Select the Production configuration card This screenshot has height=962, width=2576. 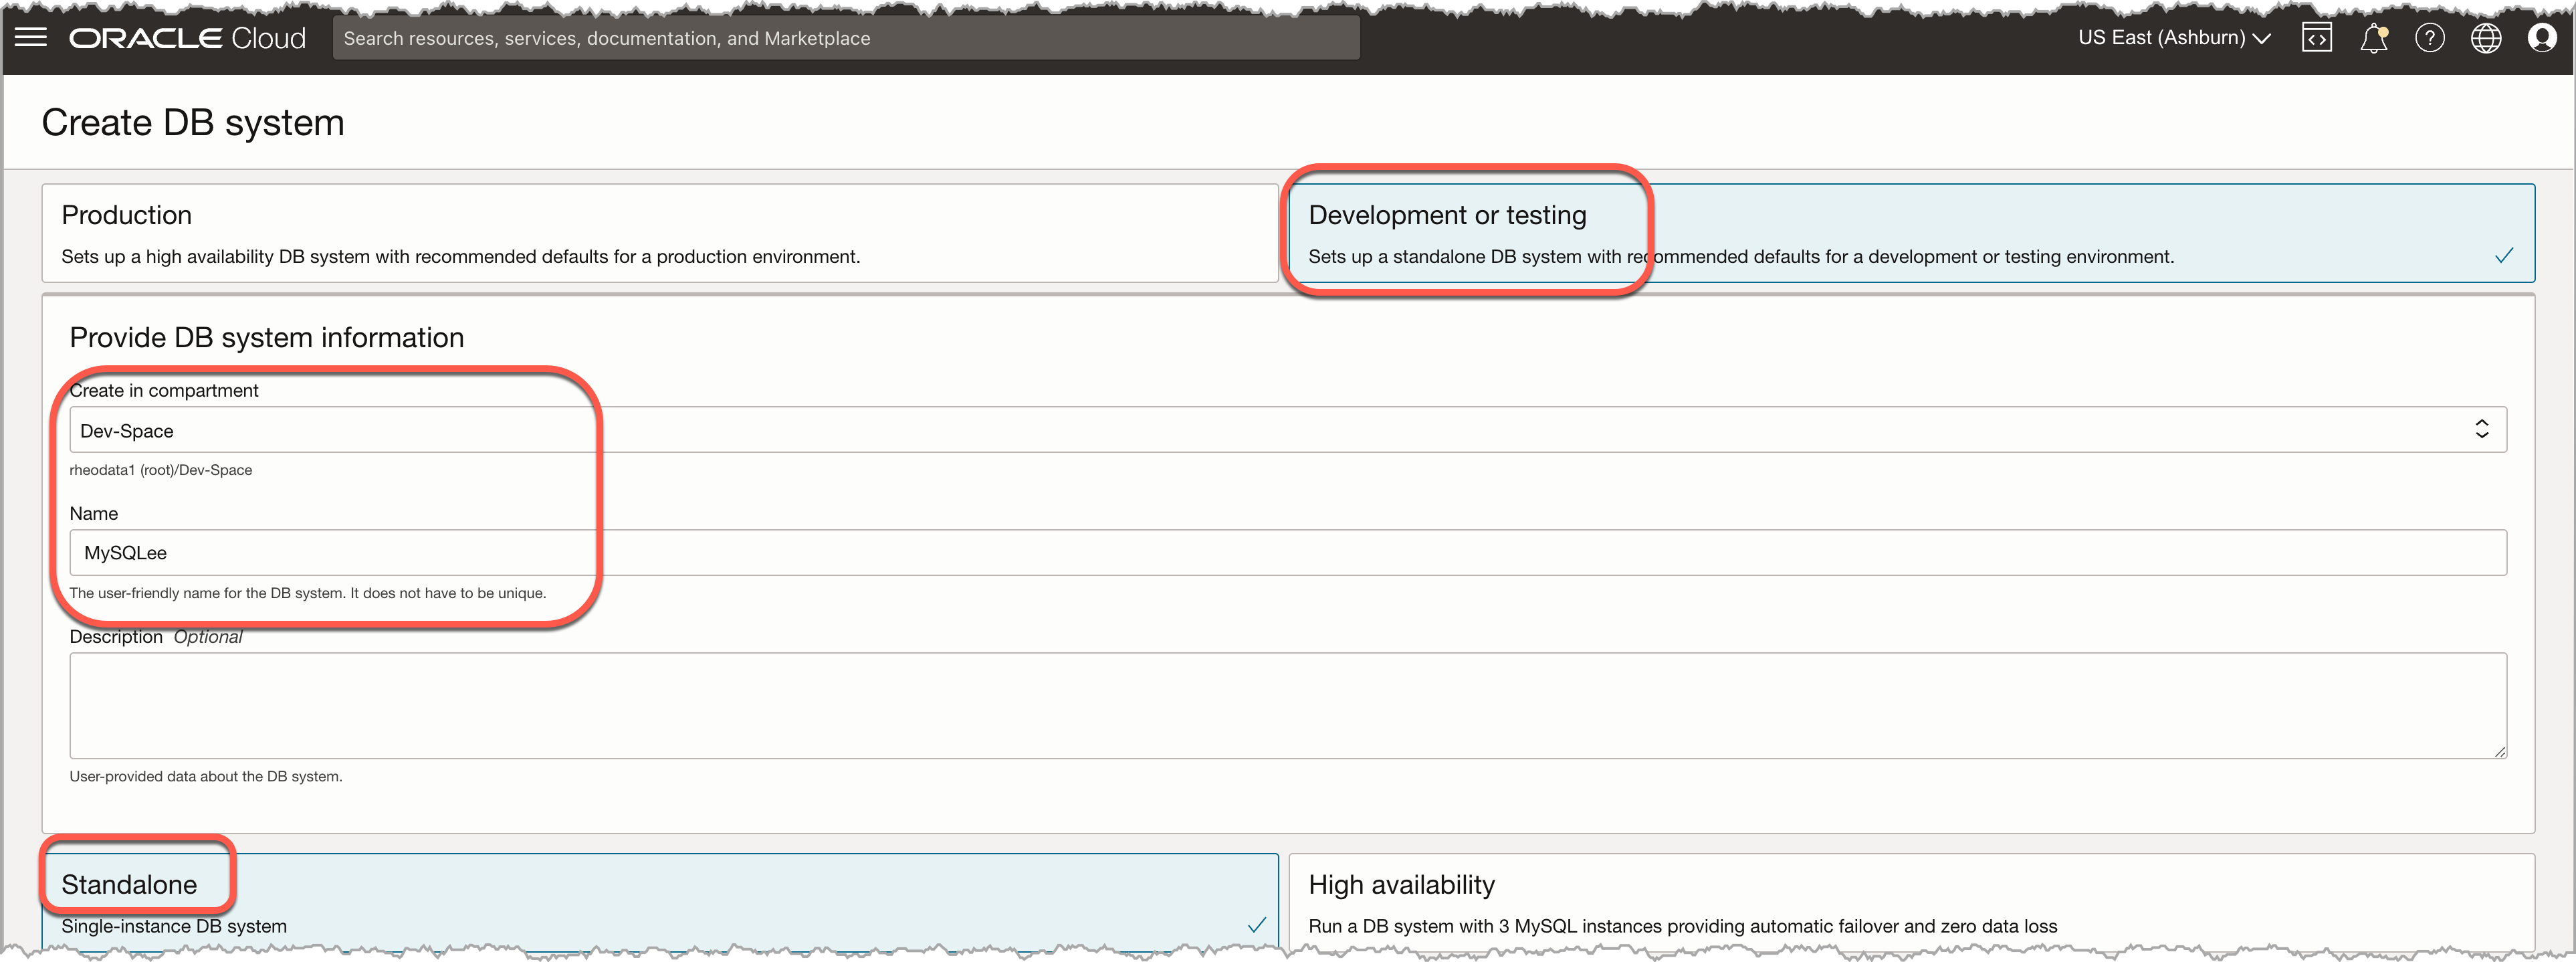[660, 233]
